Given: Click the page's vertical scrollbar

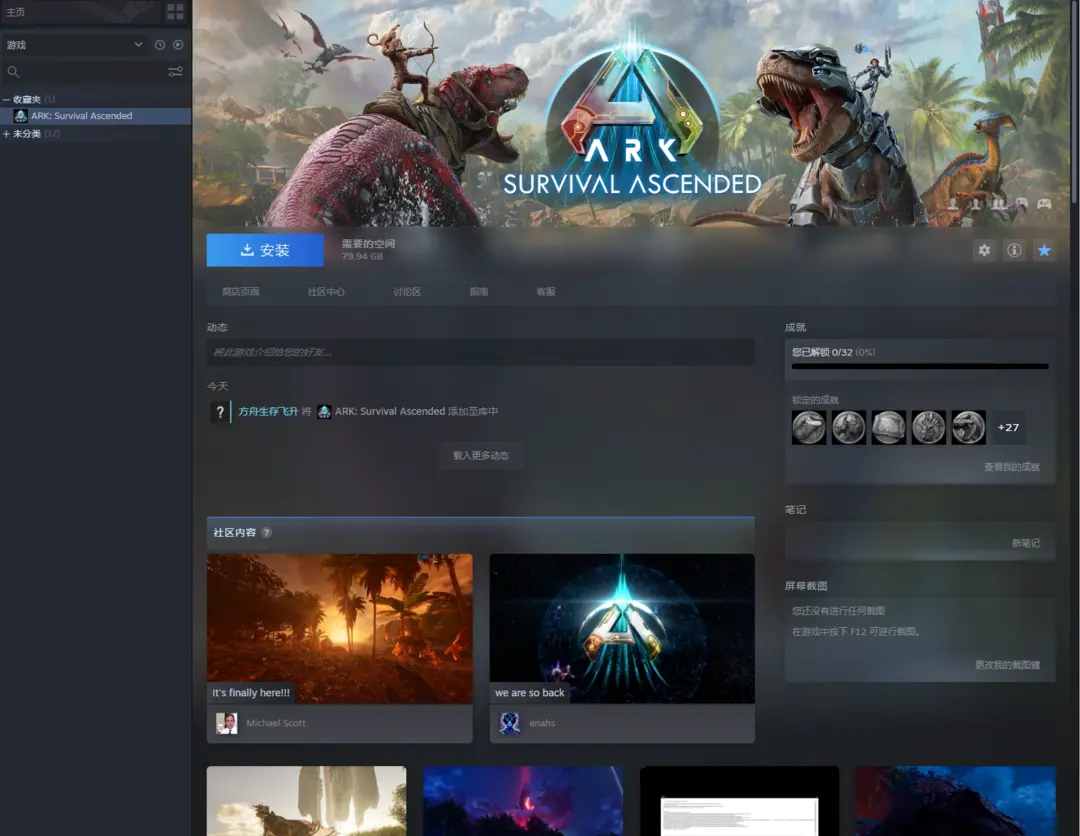Looking at the screenshot, I should tap(1074, 103).
